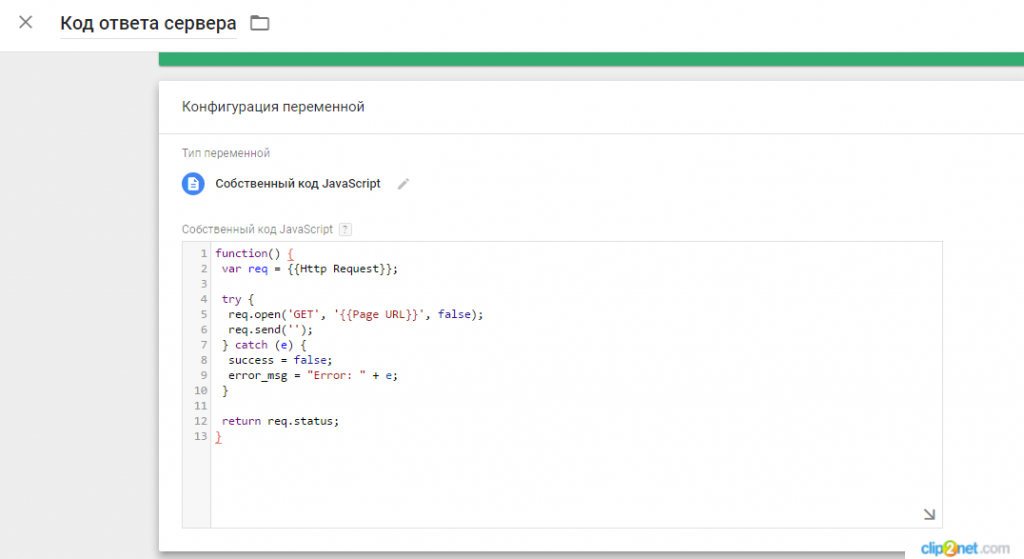
Task: Select 'Собственный код JavaScript' variable type label
Action: (298, 184)
